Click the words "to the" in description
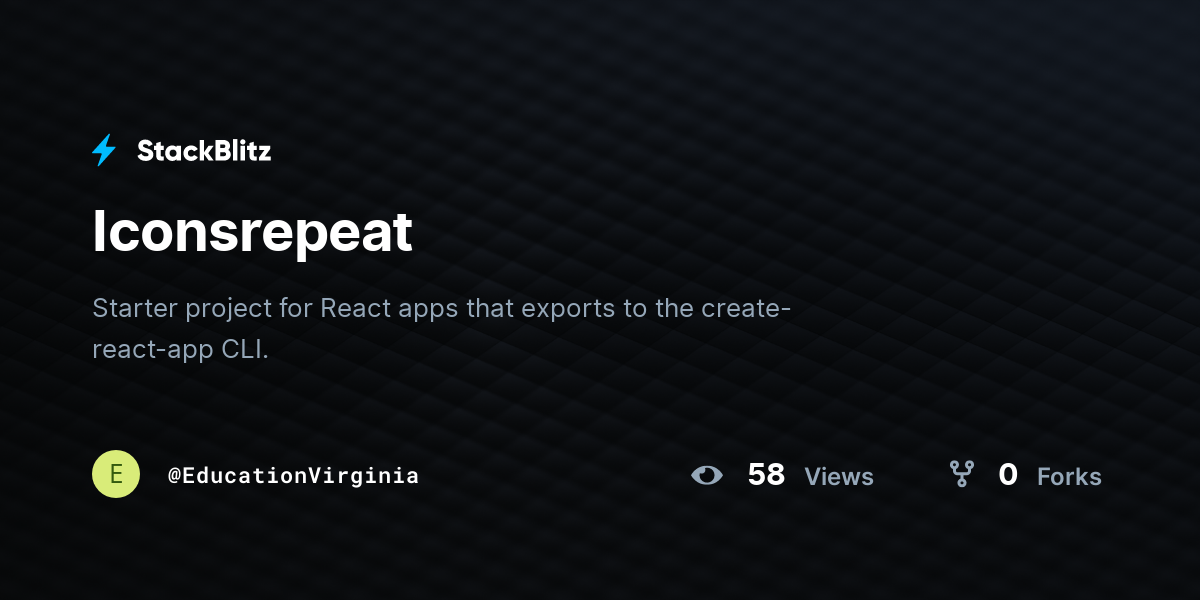 pos(658,308)
